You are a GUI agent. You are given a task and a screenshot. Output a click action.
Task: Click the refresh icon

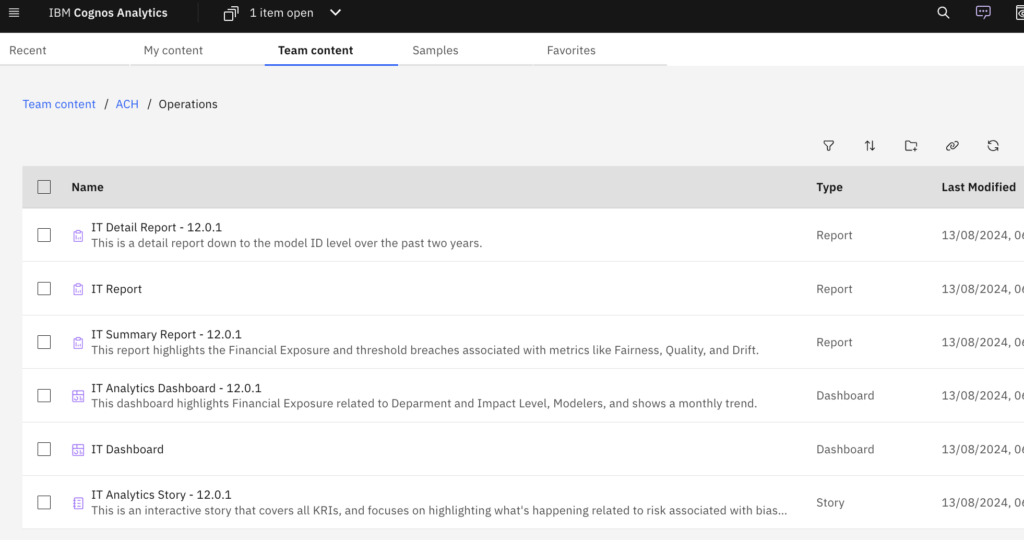pos(993,146)
